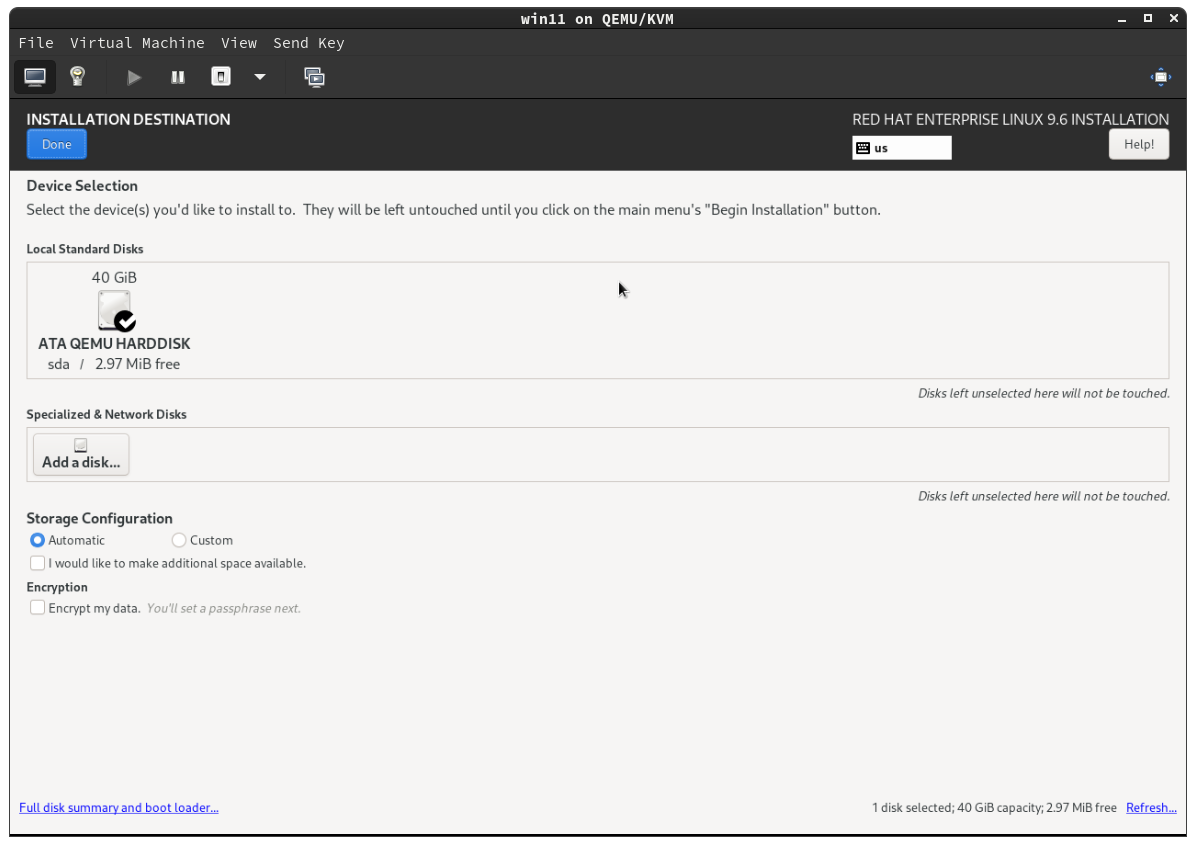Click the sda / 2.97 MiB free text
The height and width of the screenshot is (846, 1196).
coord(114,364)
